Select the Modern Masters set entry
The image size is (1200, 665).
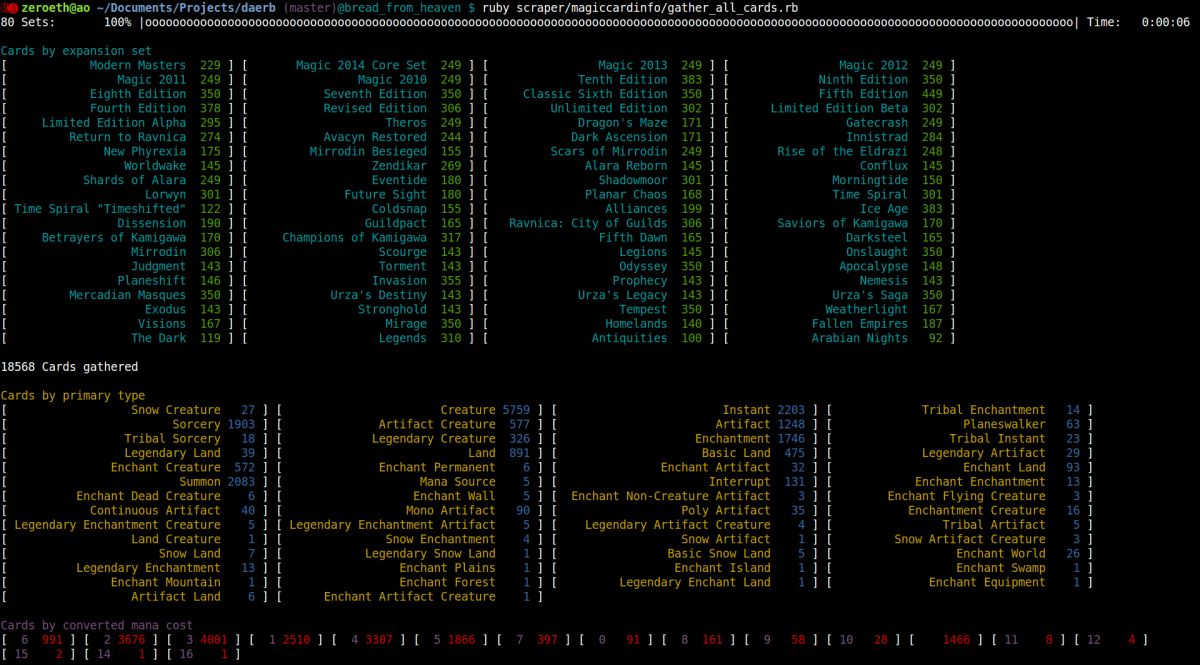(x=155, y=65)
